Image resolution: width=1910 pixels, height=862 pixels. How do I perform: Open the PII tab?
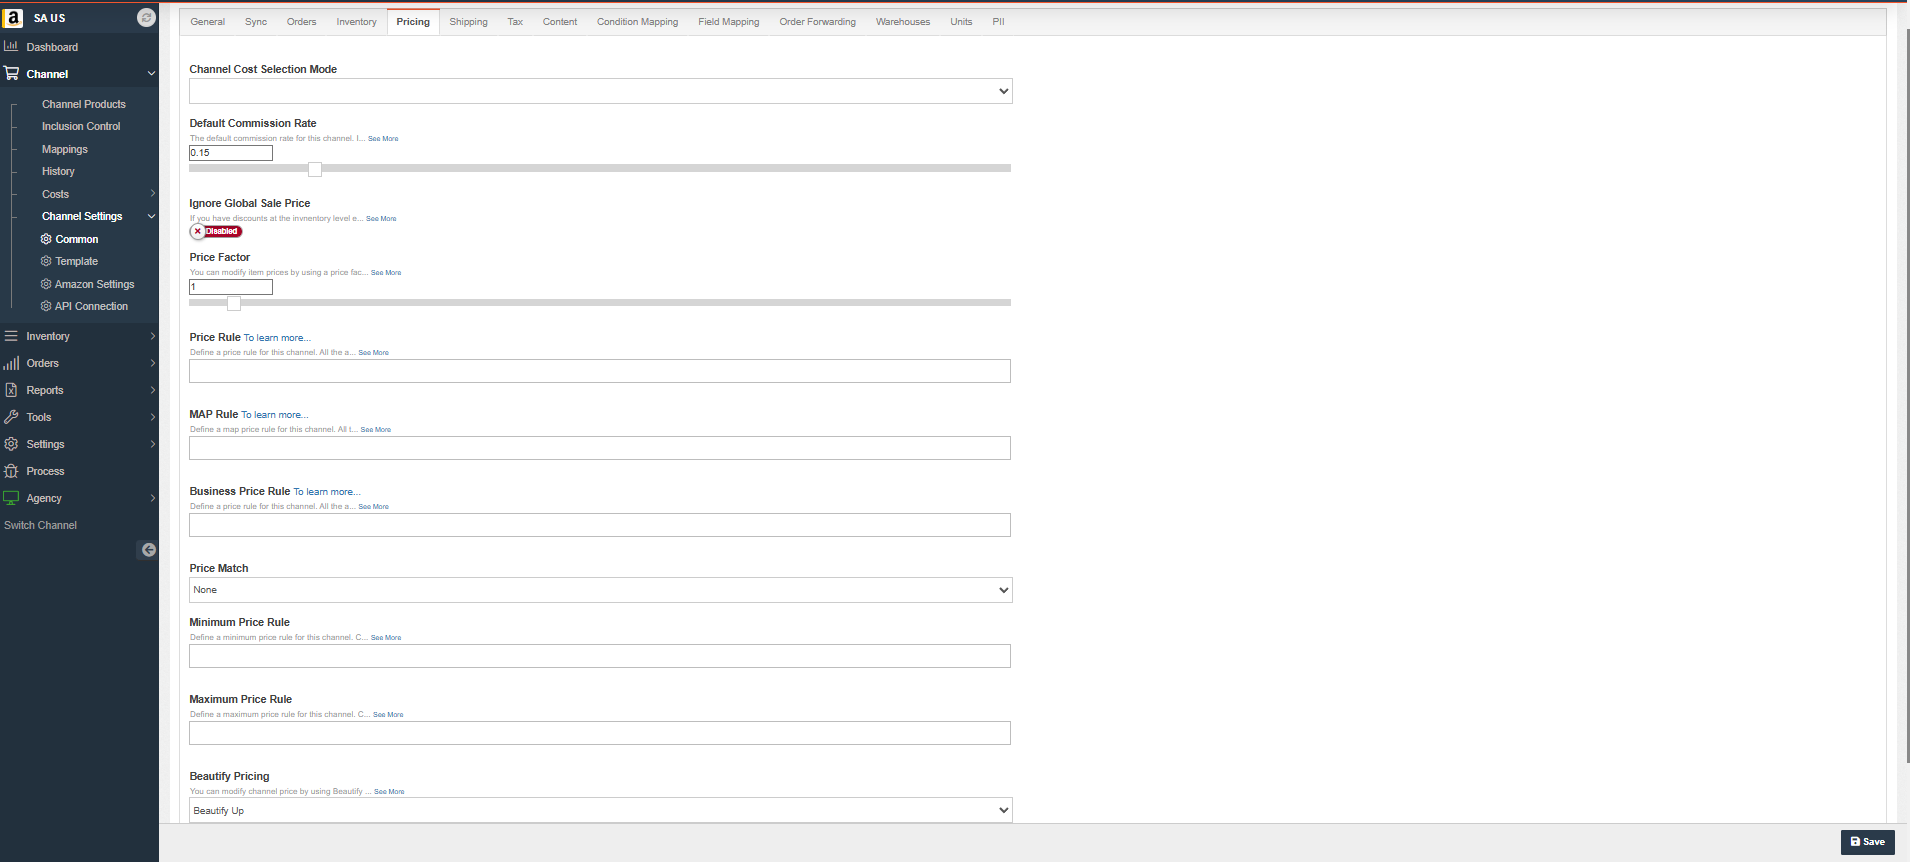coord(998,22)
